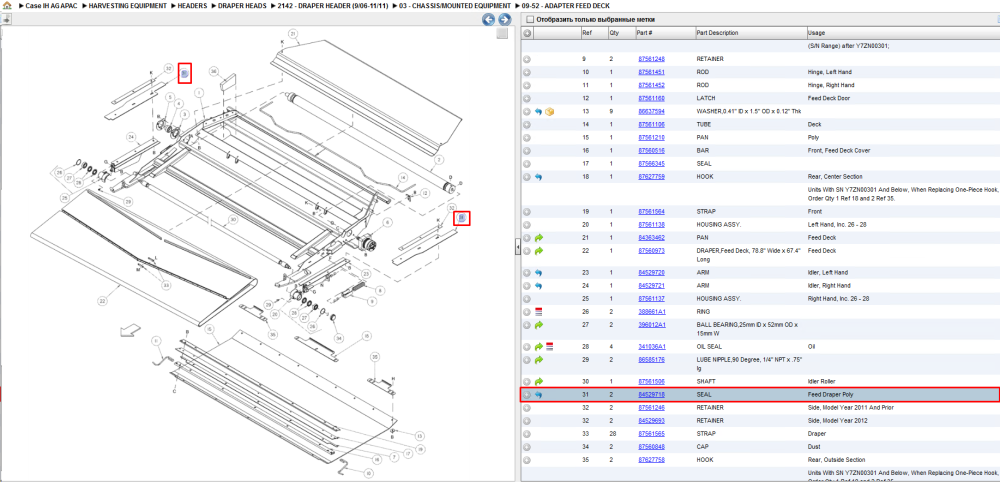
Task: Select the 'Hinge, Left Hand' usage text
Action: 830,72
